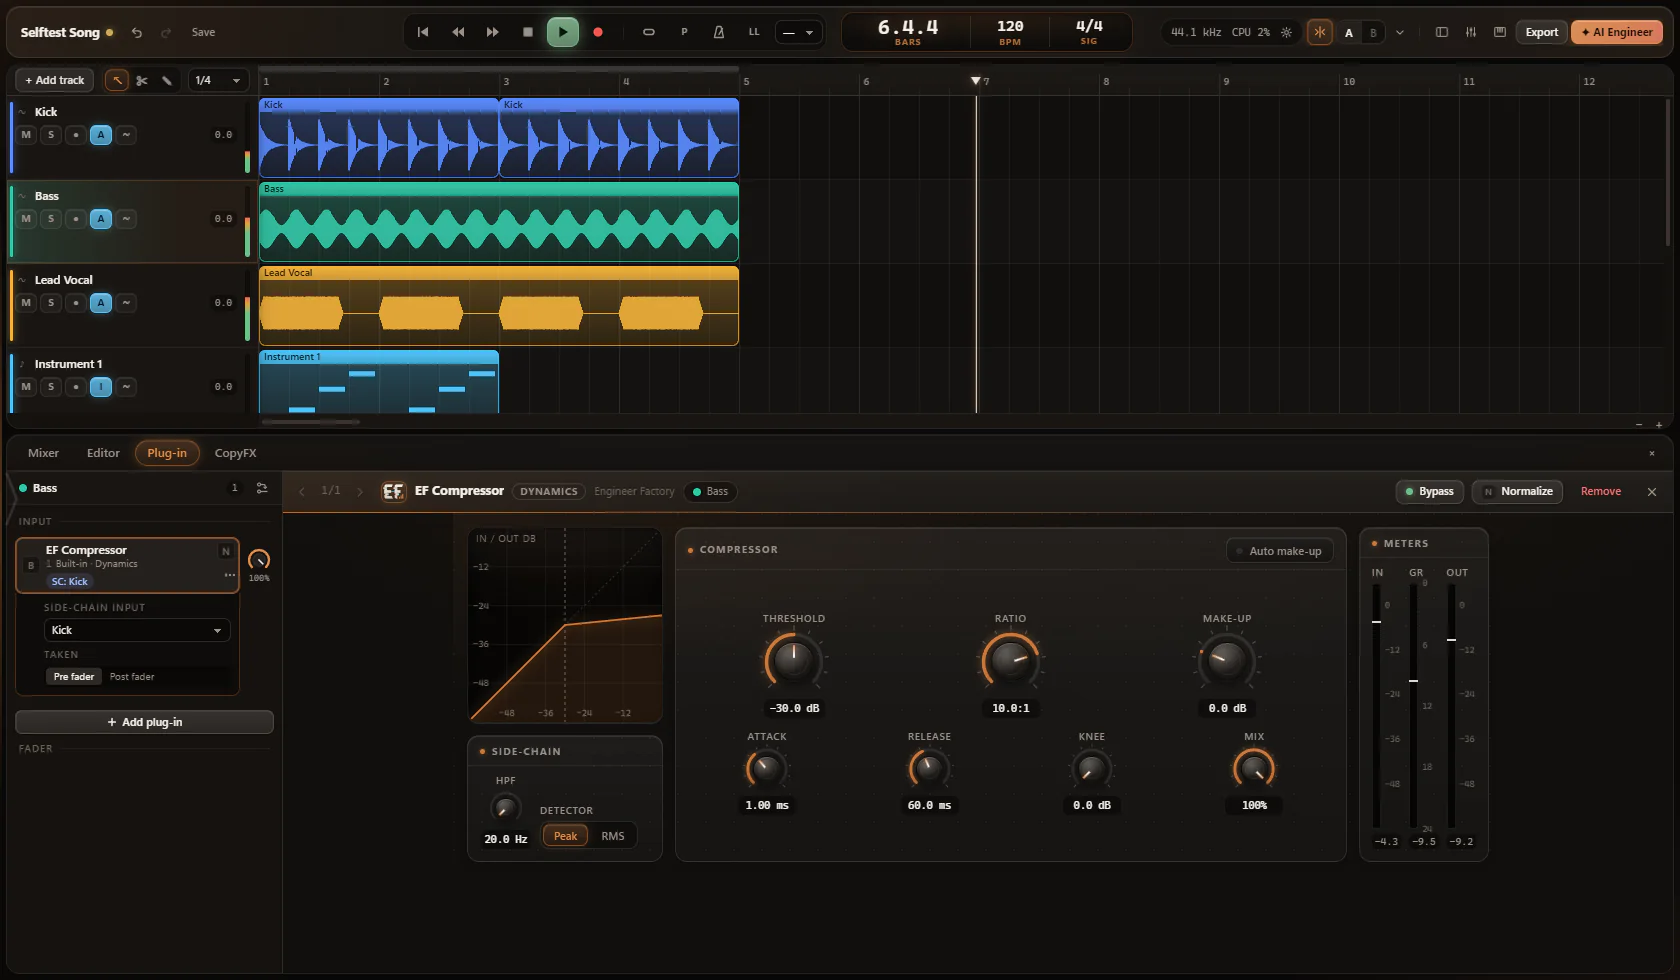This screenshot has width=1680, height=980.
Task: Click the Export button
Action: (1541, 32)
